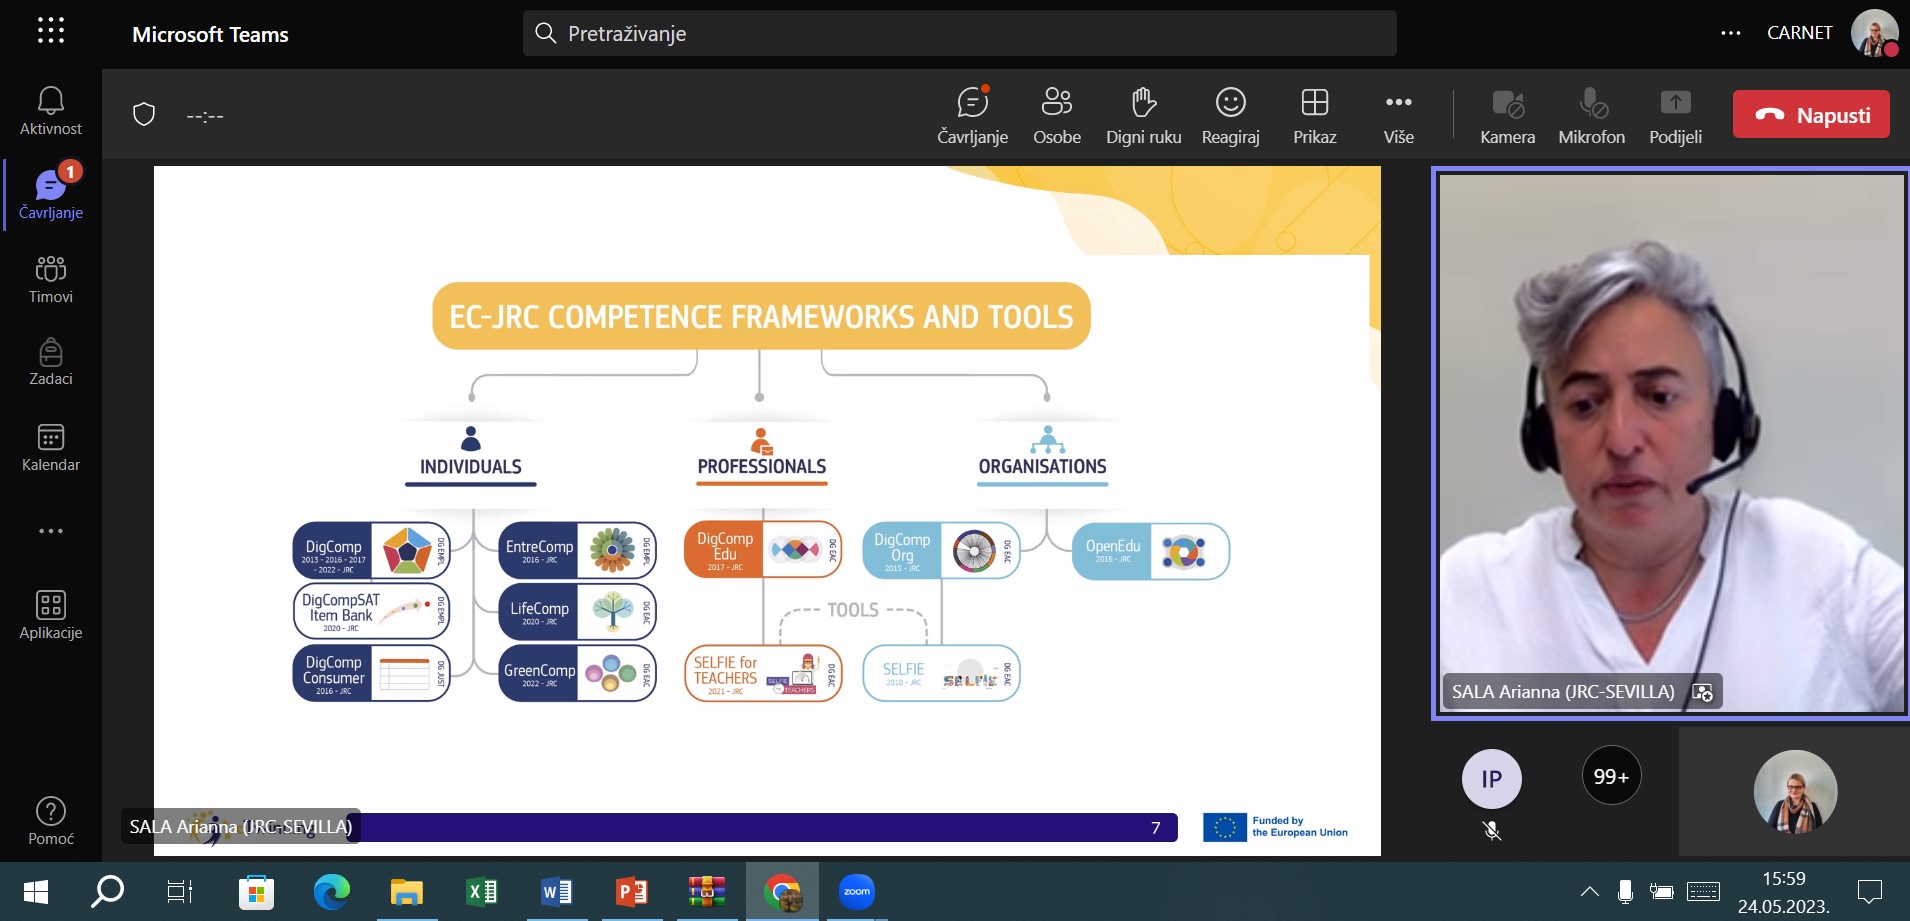This screenshot has height=921, width=1910.
Task: Click the shield meeting security icon
Action: [x=144, y=115]
